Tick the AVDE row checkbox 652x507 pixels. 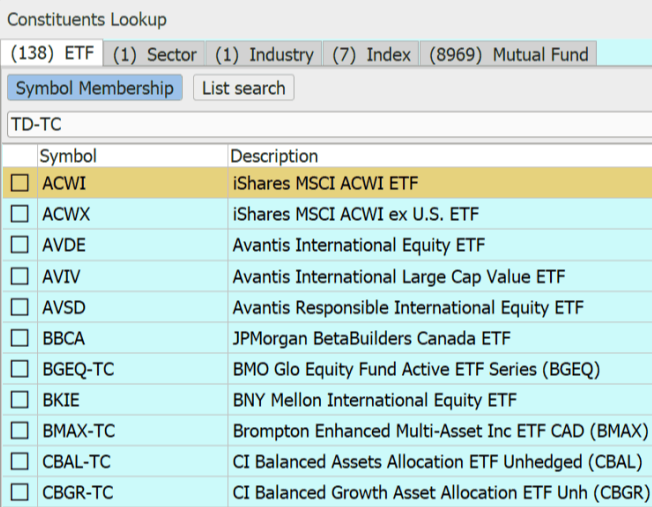(x=20, y=245)
